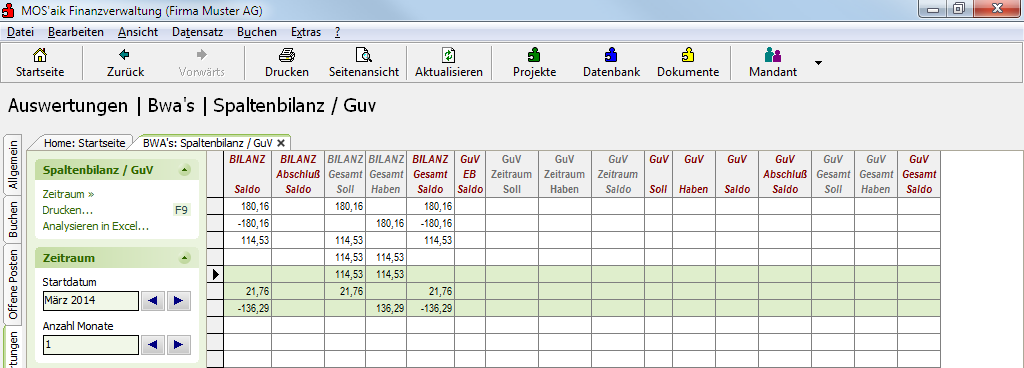Screen dimensions: 1024x368
Task: Click the MOS'aik application icon in title bar
Action: [9, 10]
